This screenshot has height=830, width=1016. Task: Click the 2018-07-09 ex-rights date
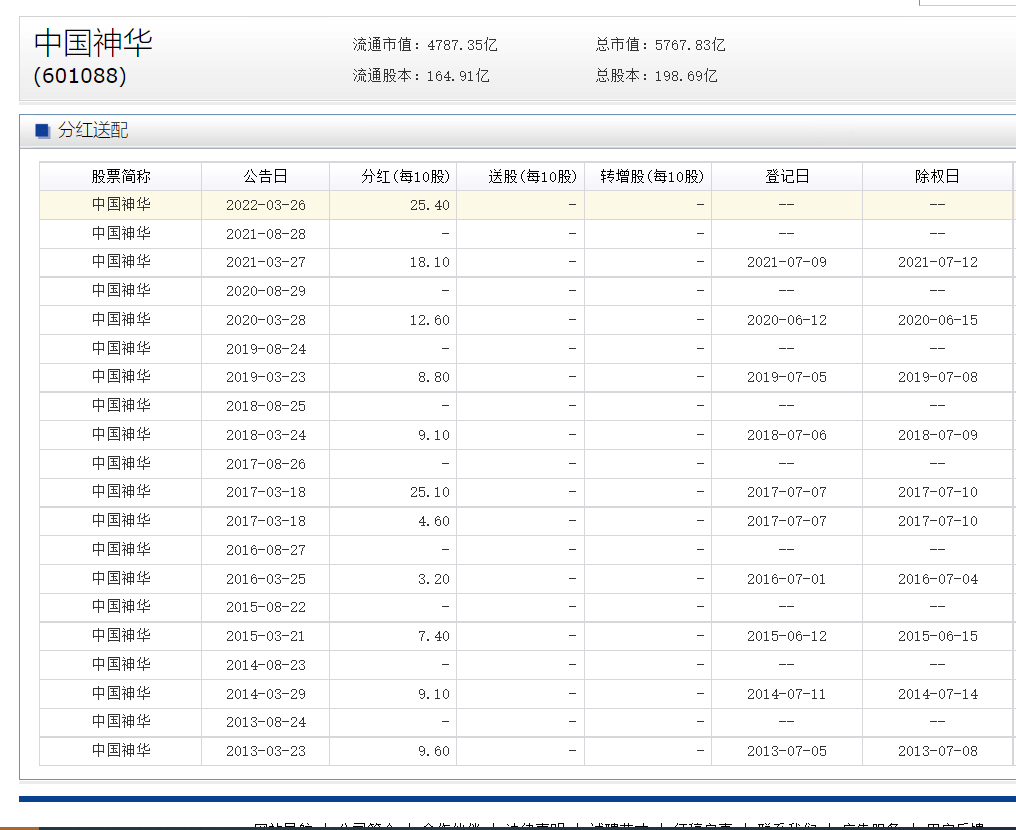tap(938, 435)
